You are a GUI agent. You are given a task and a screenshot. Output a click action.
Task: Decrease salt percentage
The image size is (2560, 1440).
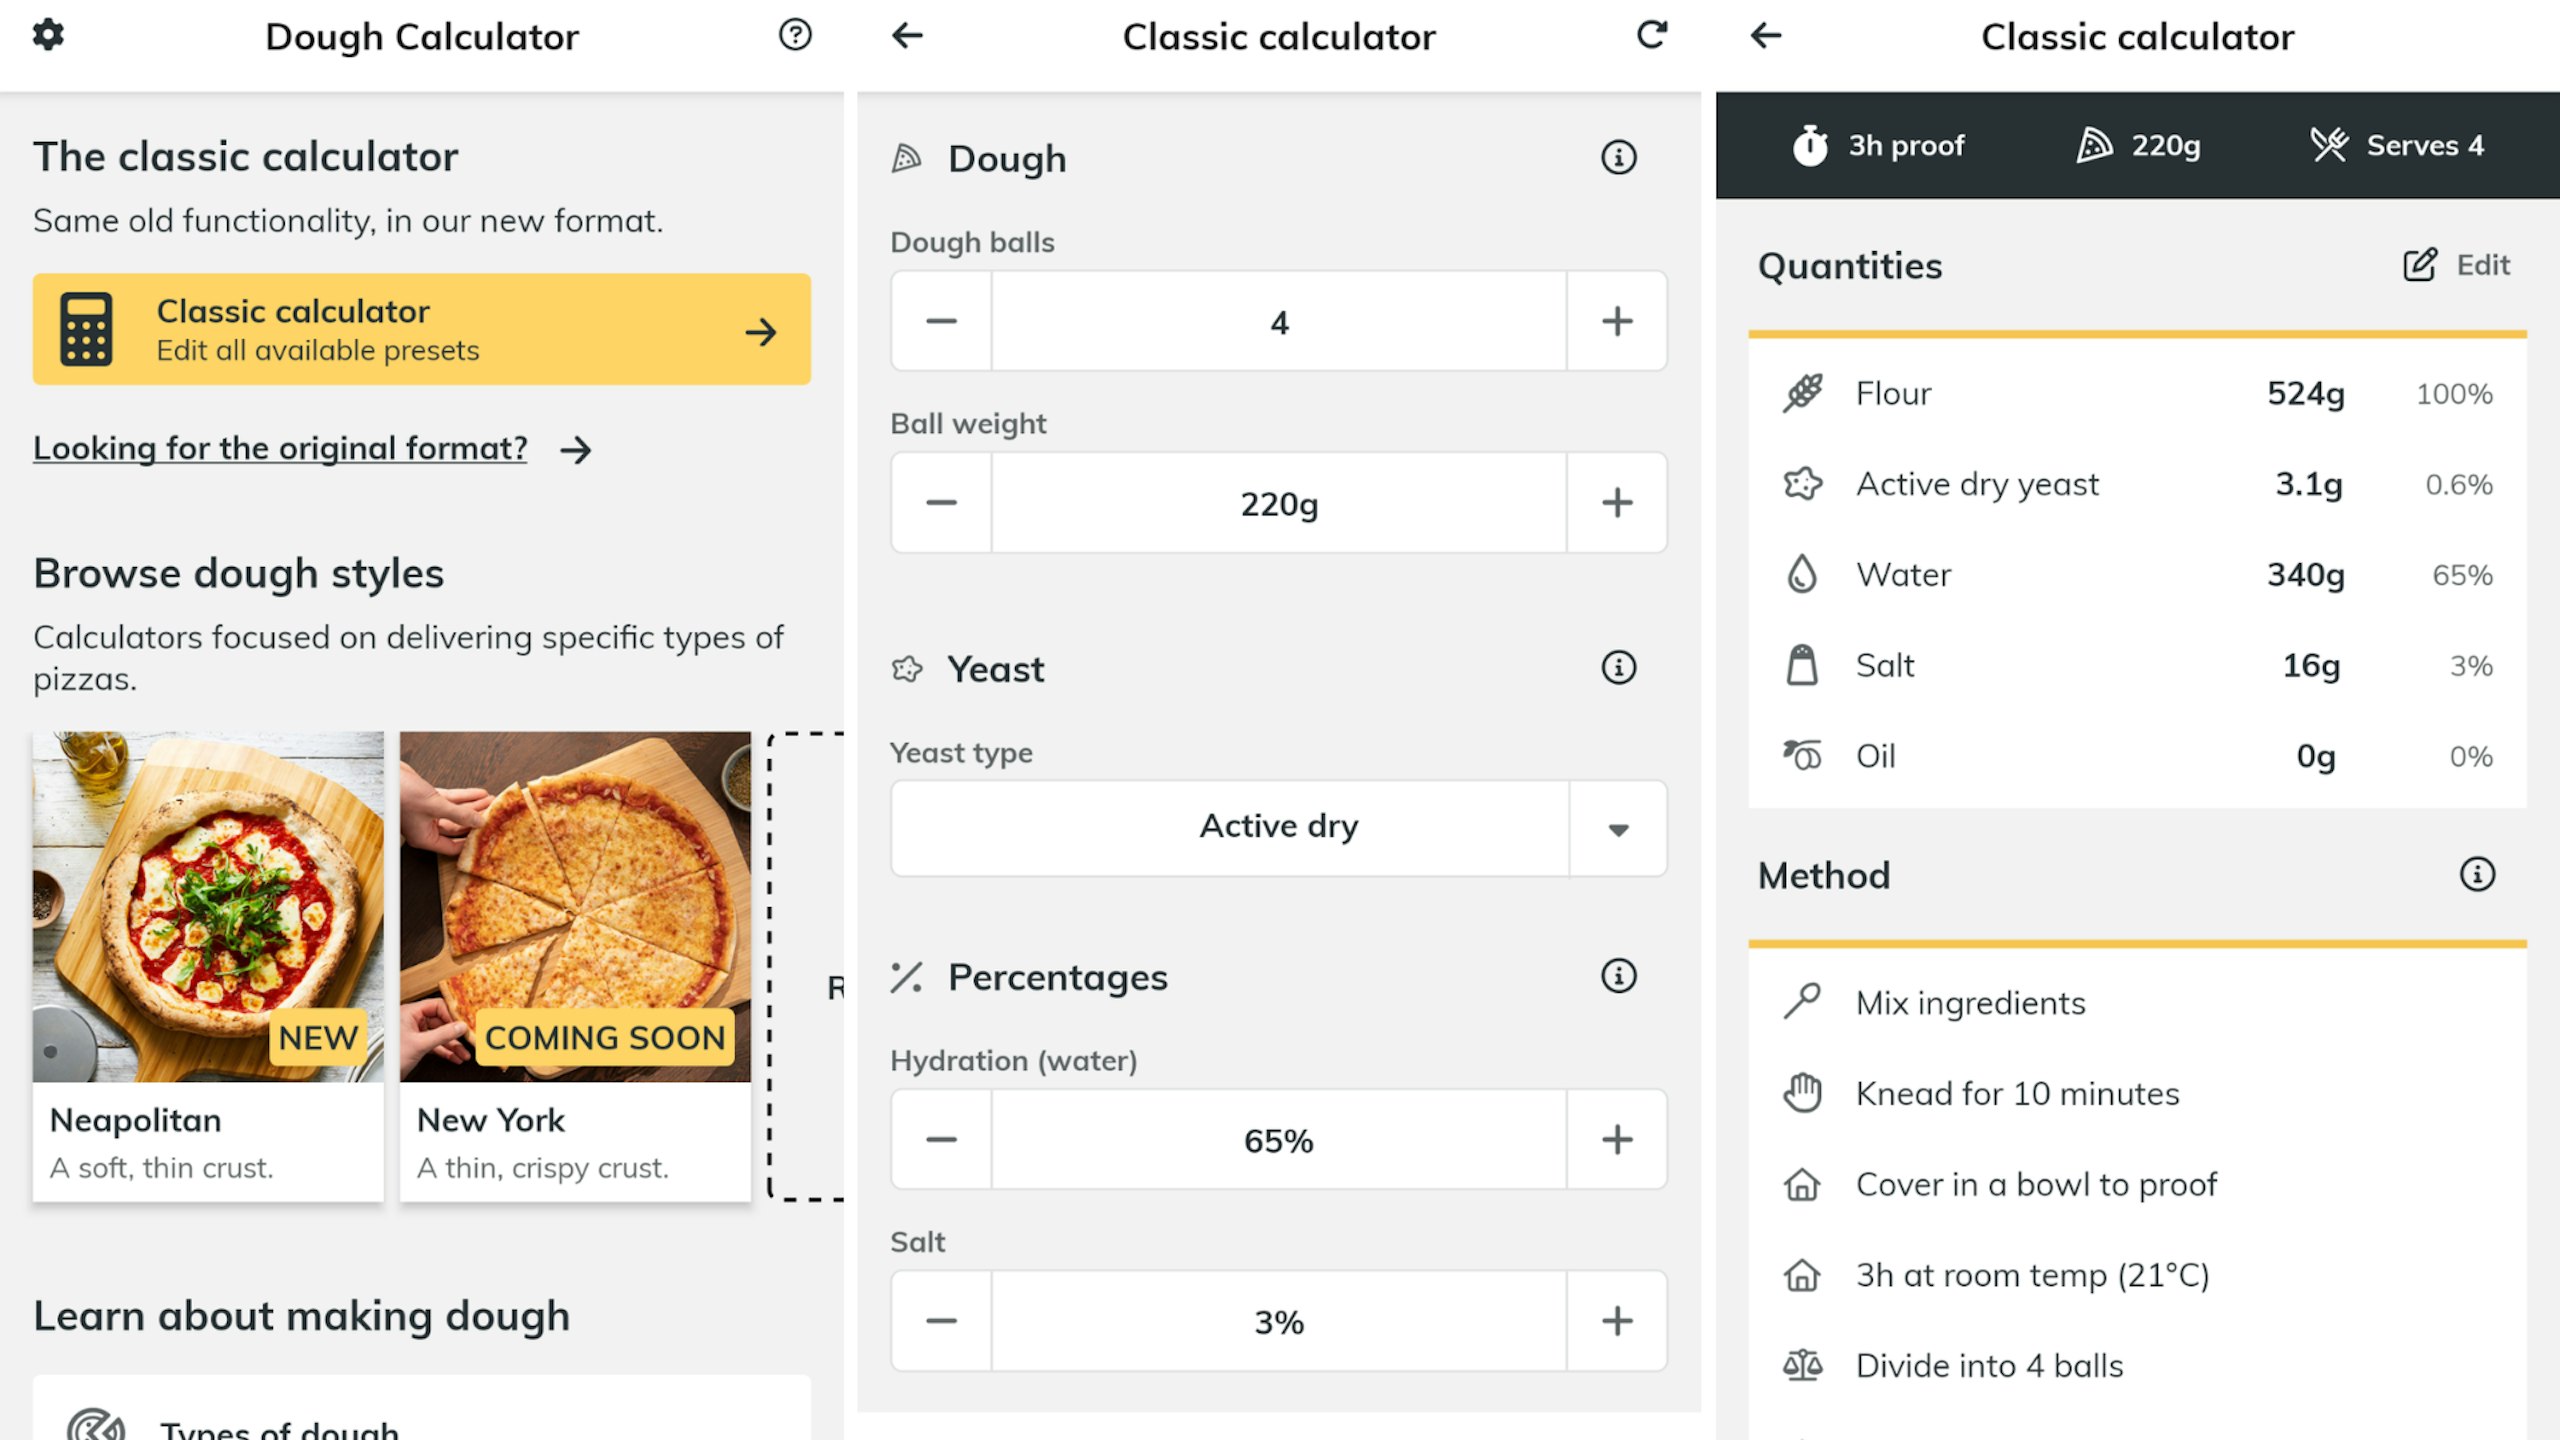click(941, 1321)
